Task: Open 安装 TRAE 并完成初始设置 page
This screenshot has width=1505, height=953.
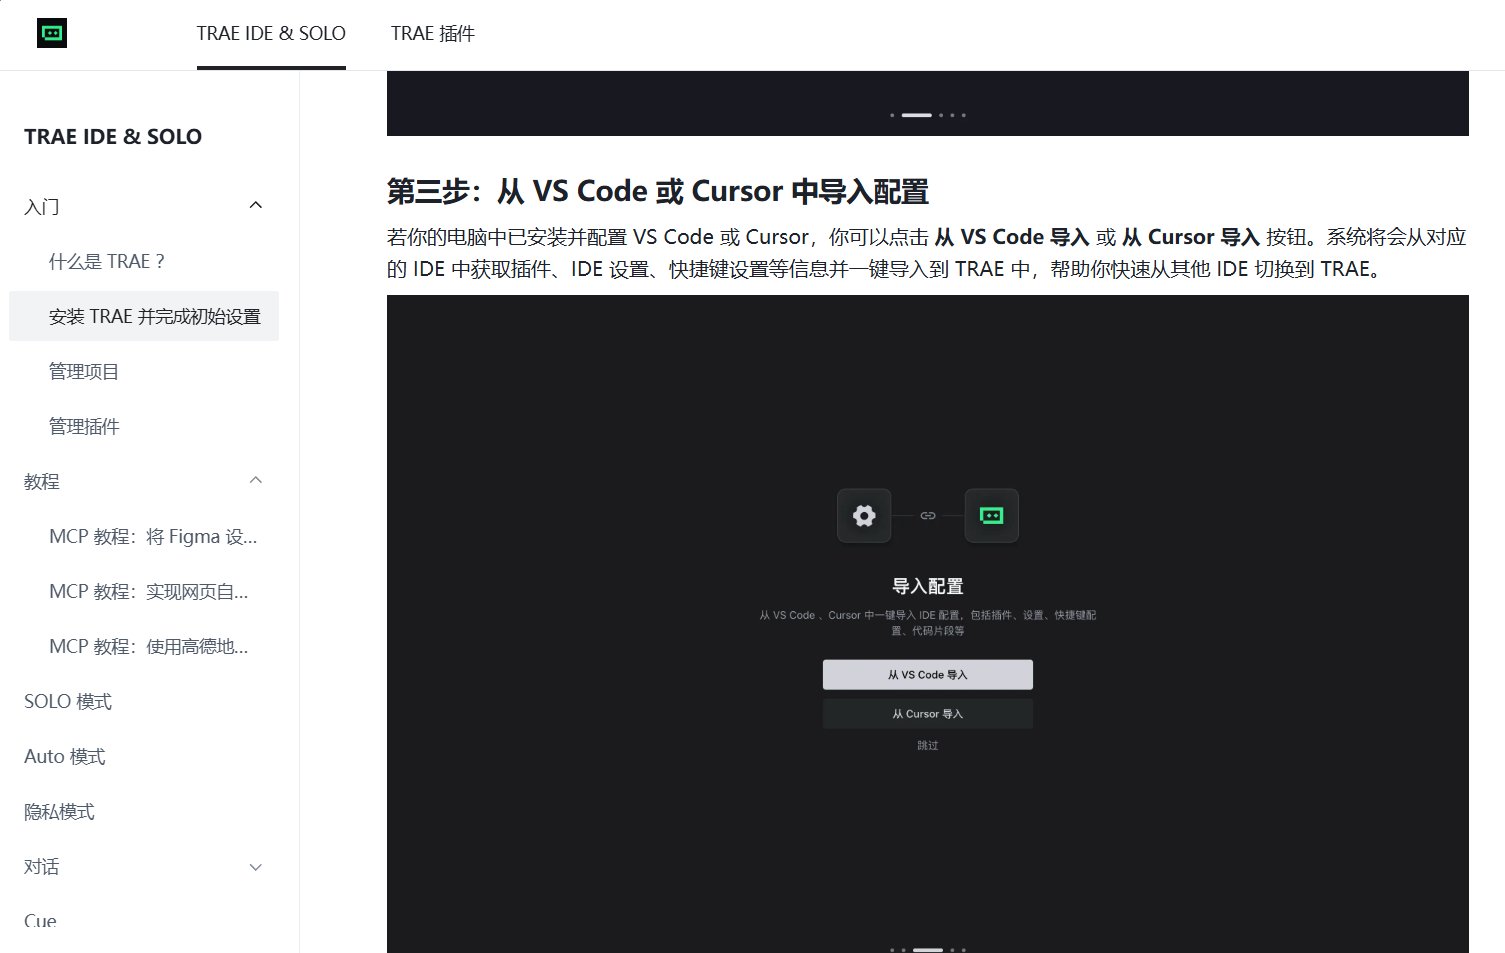Action: (144, 316)
